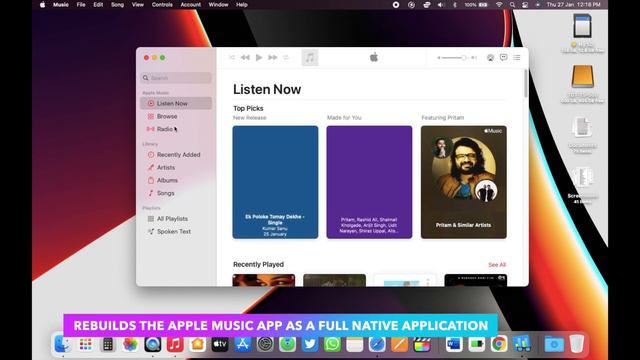Open the Bluetooth menu bar icon
640x360 pixels.
[455, 5]
